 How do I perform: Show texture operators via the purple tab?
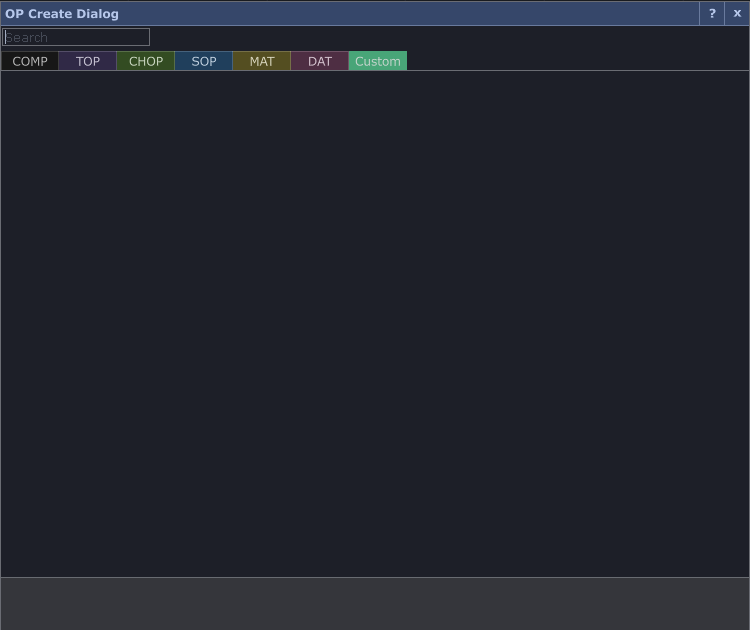coord(88,61)
